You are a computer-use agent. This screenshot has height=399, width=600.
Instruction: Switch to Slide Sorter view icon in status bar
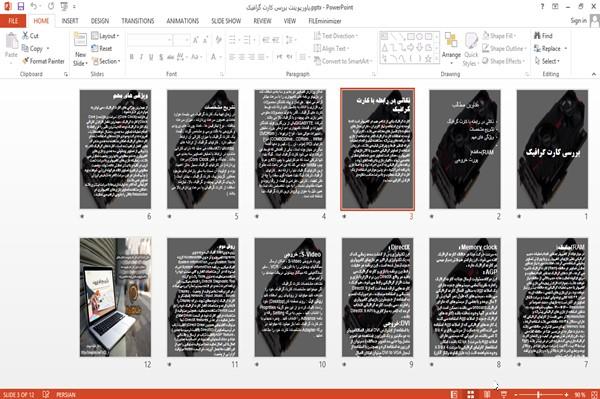[x=471, y=394]
